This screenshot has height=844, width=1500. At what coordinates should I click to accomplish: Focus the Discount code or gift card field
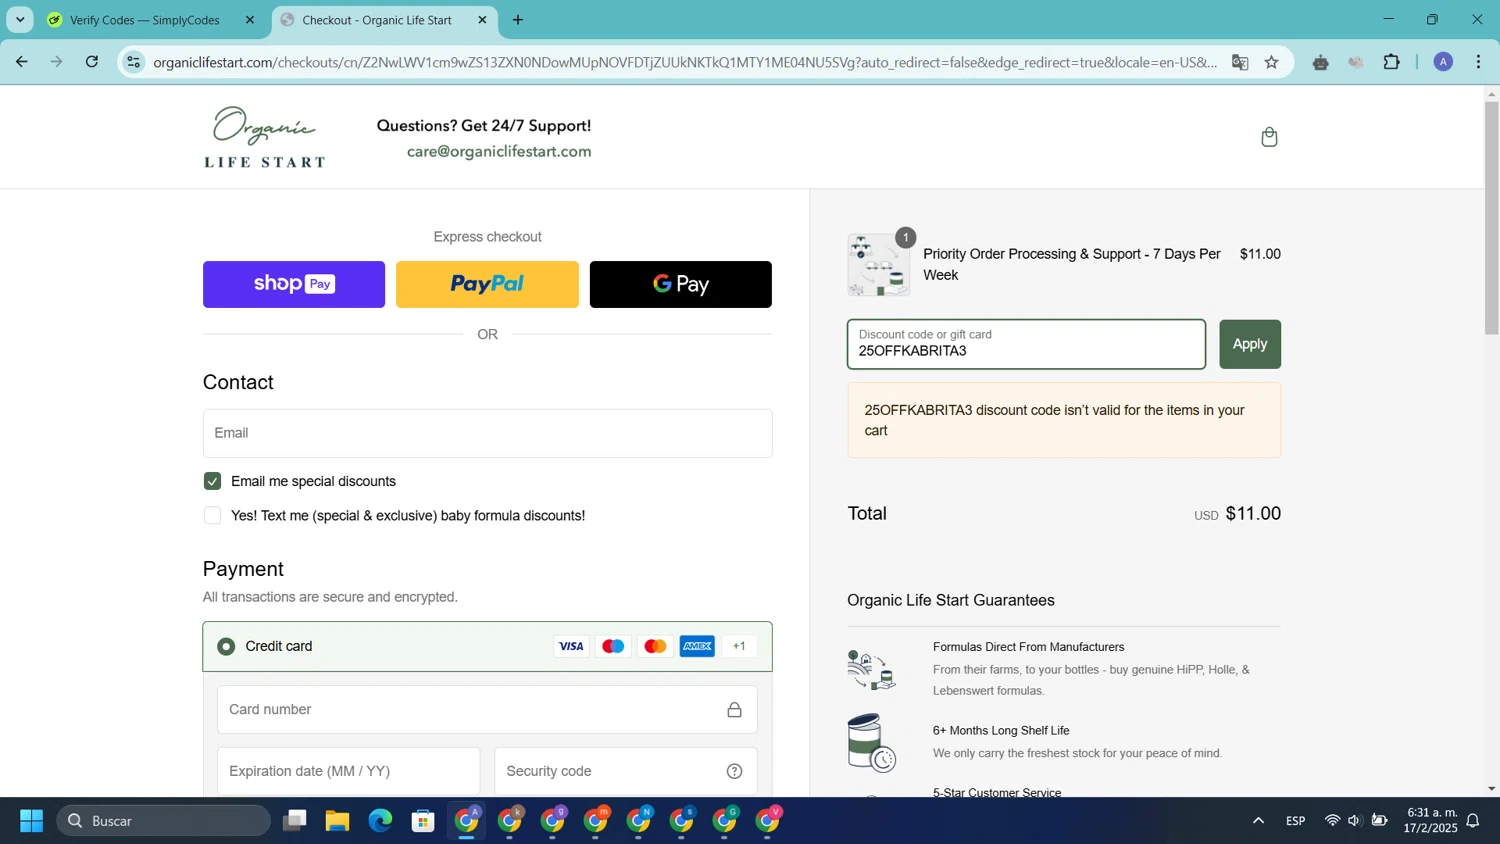(1026, 344)
